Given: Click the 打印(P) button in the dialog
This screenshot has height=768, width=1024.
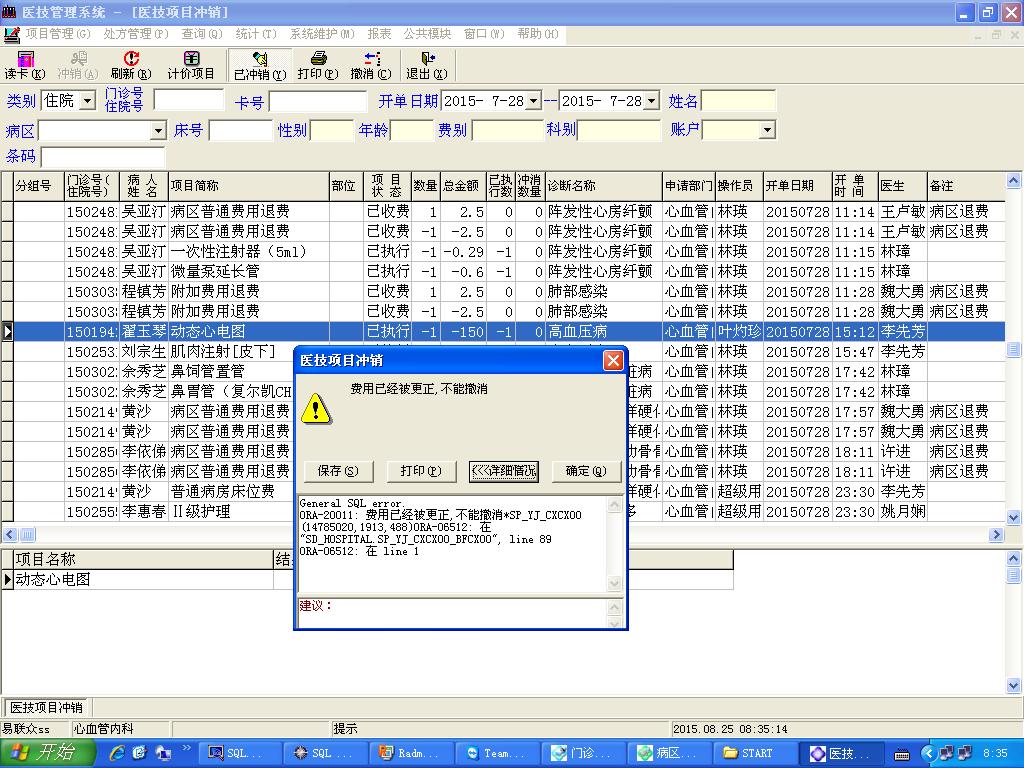Looking at the screenshot, I should pos(421,471).
